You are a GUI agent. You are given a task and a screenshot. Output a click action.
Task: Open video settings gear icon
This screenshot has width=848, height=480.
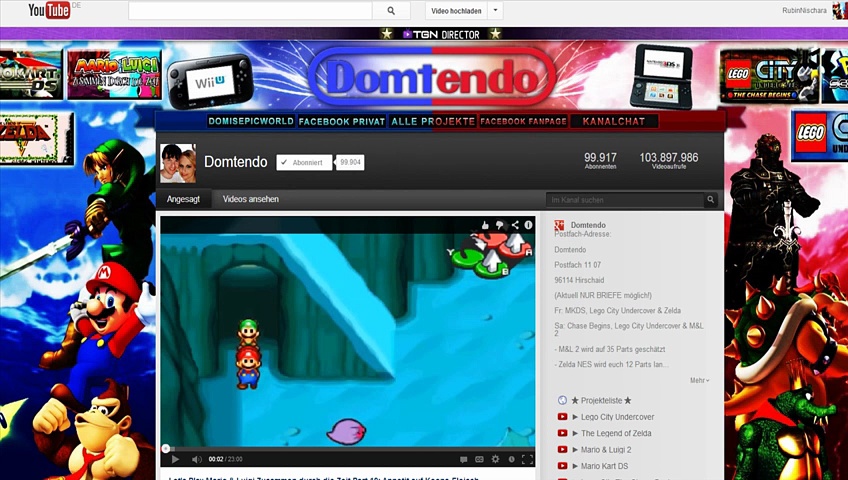pyautogui.click(x=495, y=459)
